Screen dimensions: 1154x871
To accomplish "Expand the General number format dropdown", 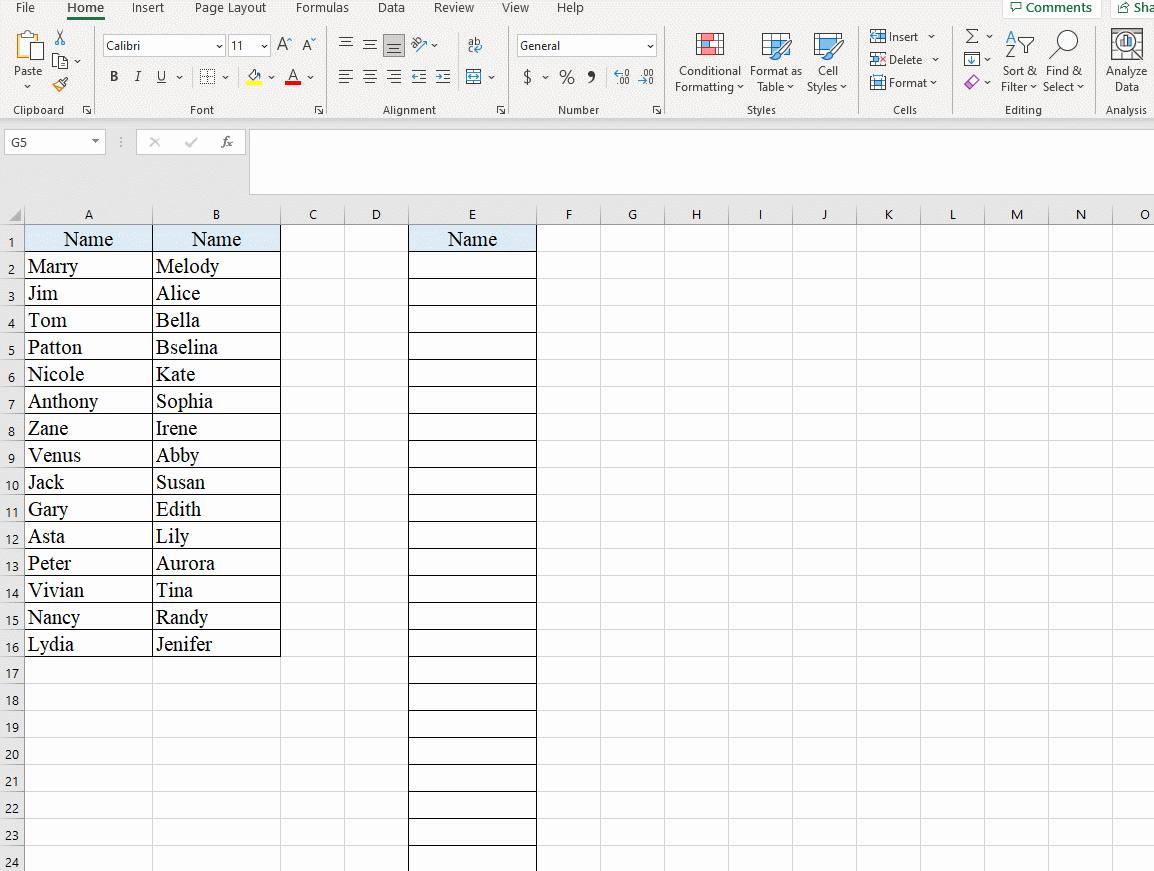I will 650,46.
